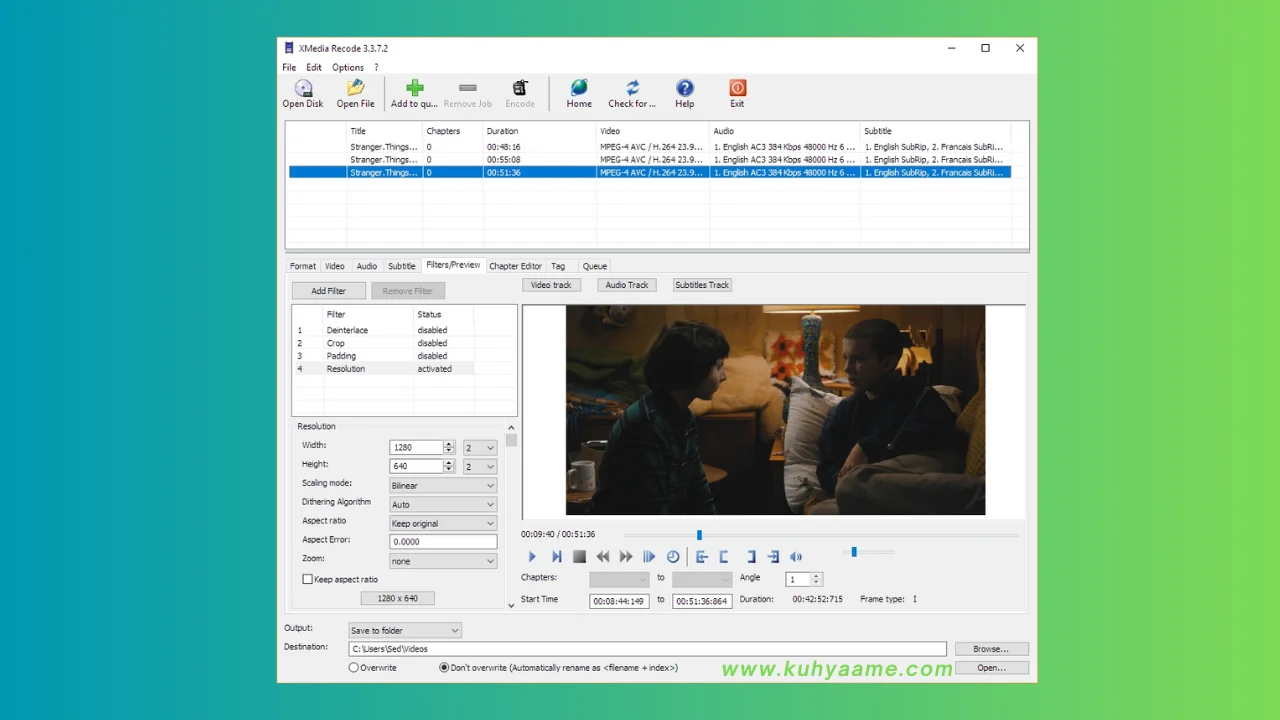1280x720 pixels.
Task: Open the Width divisor dropdown
Action: [479, 448]
